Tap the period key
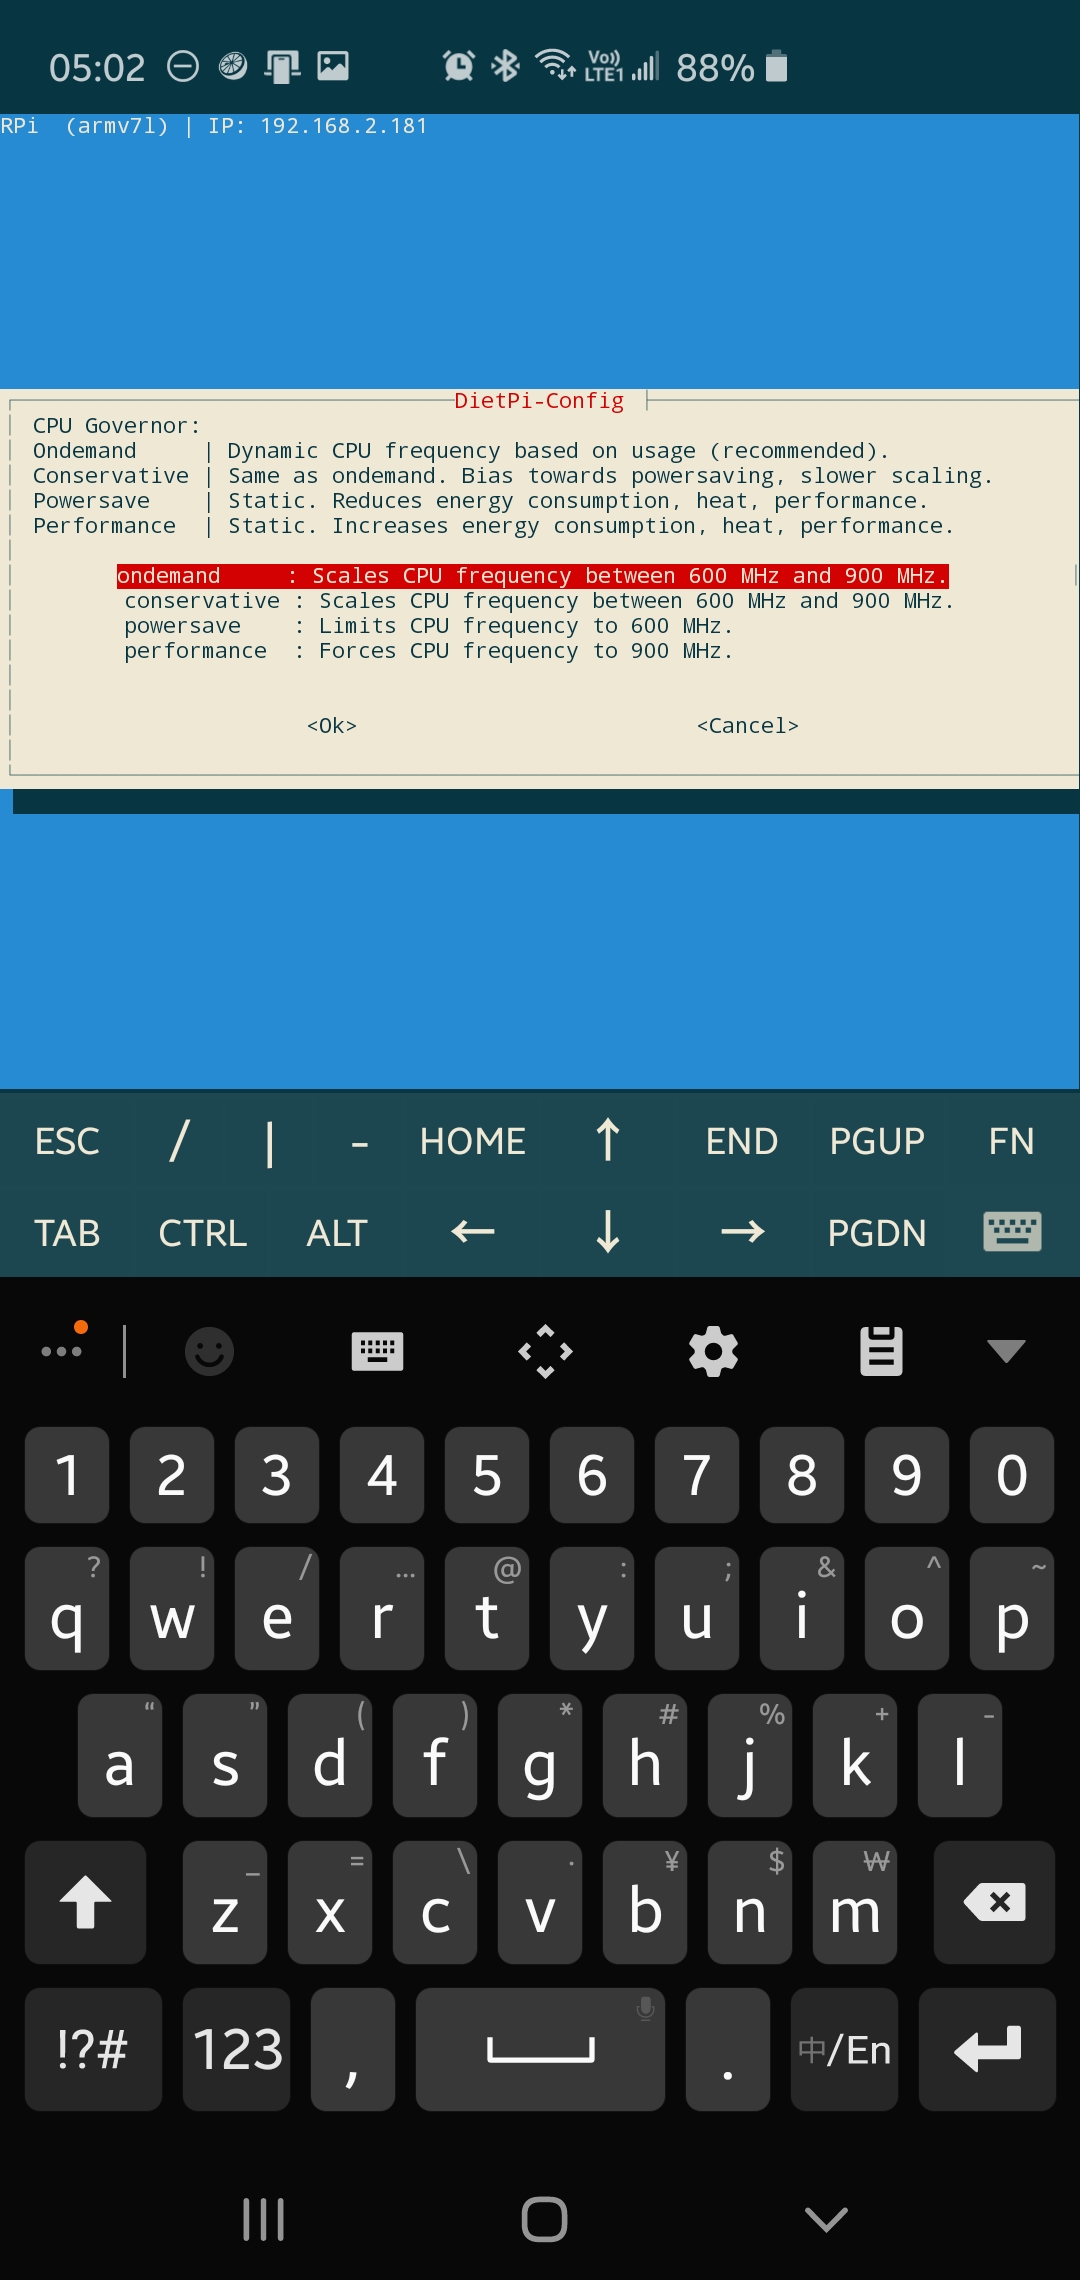The height and width of the screenshot is (2280, 1080). coord(728,2049)
